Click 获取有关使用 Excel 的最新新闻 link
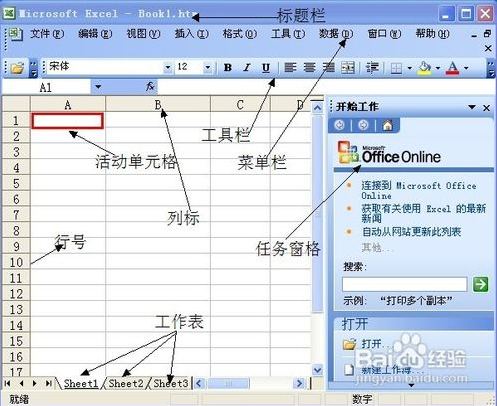 [423, 213]
